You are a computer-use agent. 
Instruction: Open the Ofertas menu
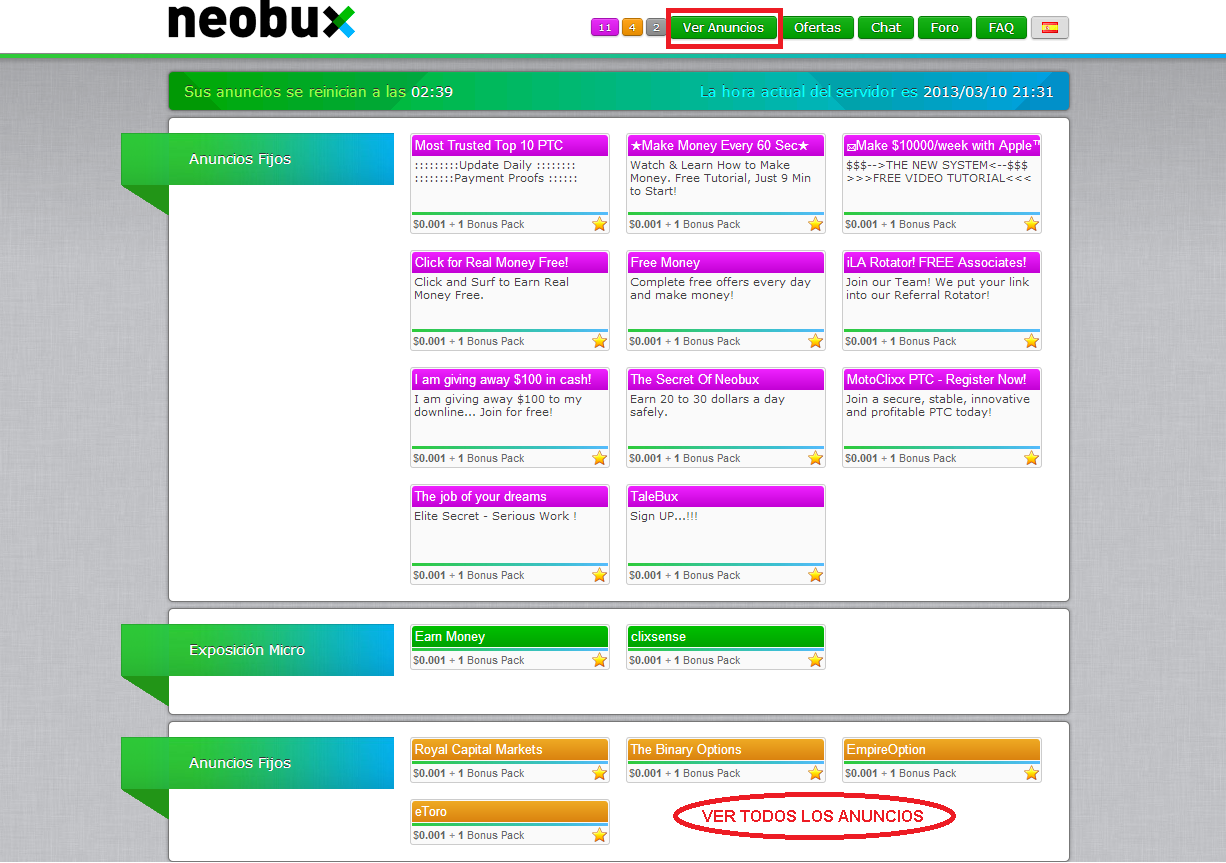point(817,28)
